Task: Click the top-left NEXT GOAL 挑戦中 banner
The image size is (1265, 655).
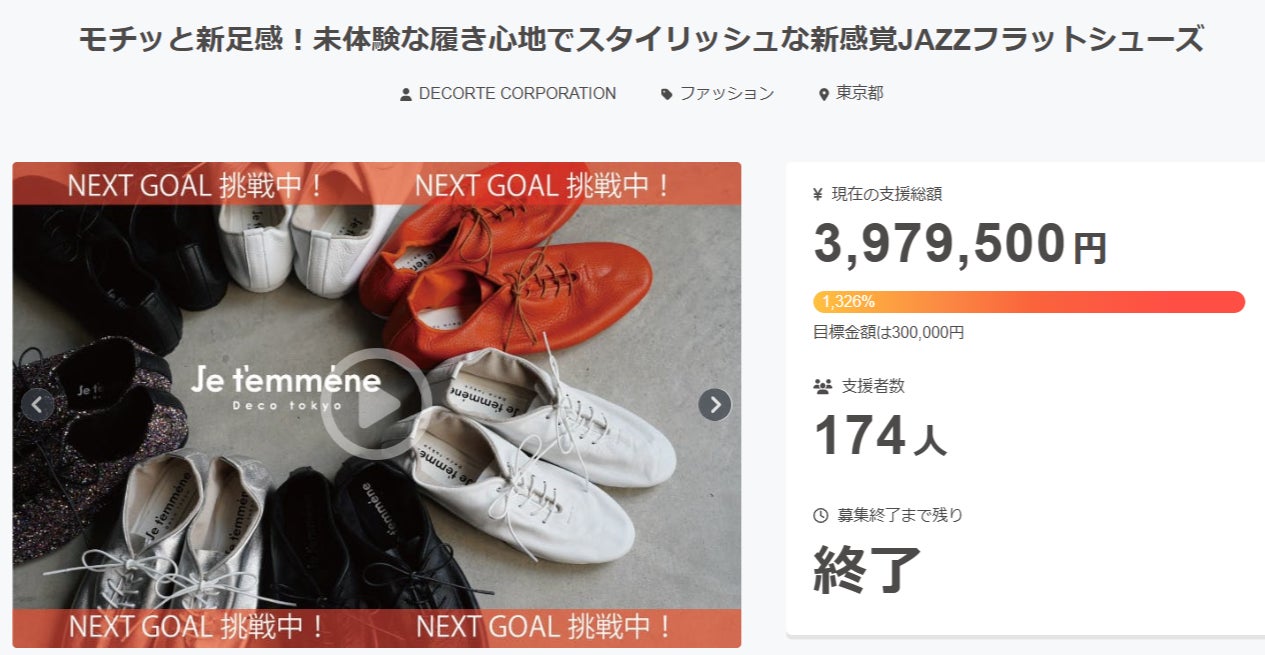Action: [195, 186]
